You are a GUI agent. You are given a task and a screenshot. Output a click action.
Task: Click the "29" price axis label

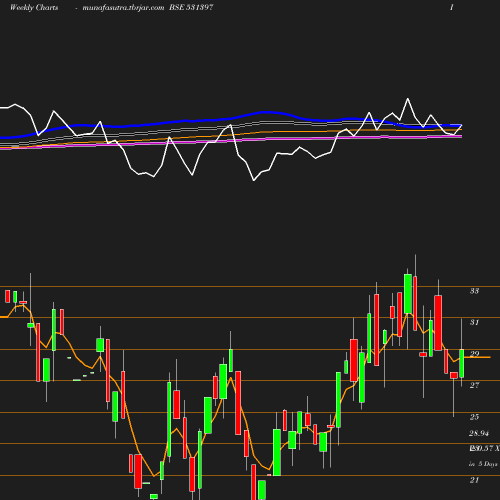click(x=474, y=354)
